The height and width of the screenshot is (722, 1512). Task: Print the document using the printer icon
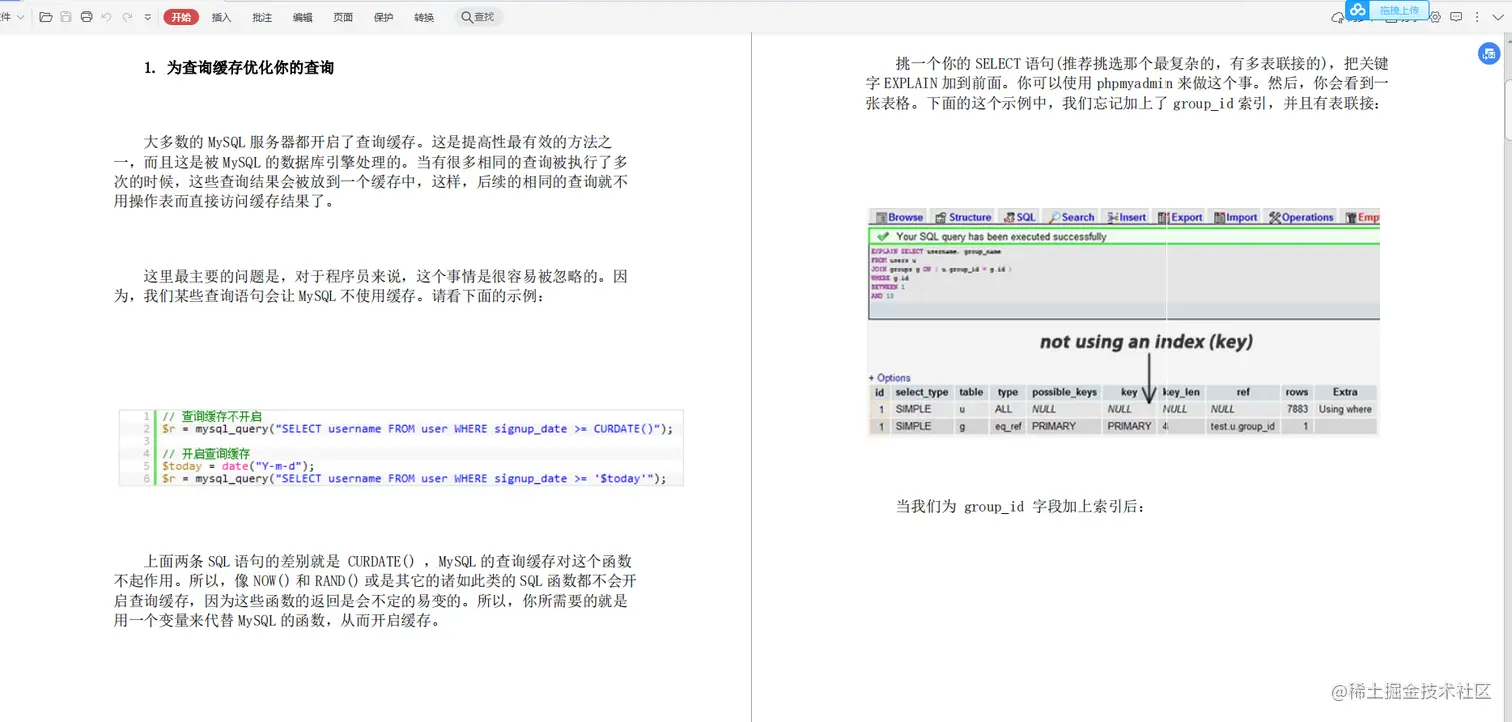pos(86,17)
